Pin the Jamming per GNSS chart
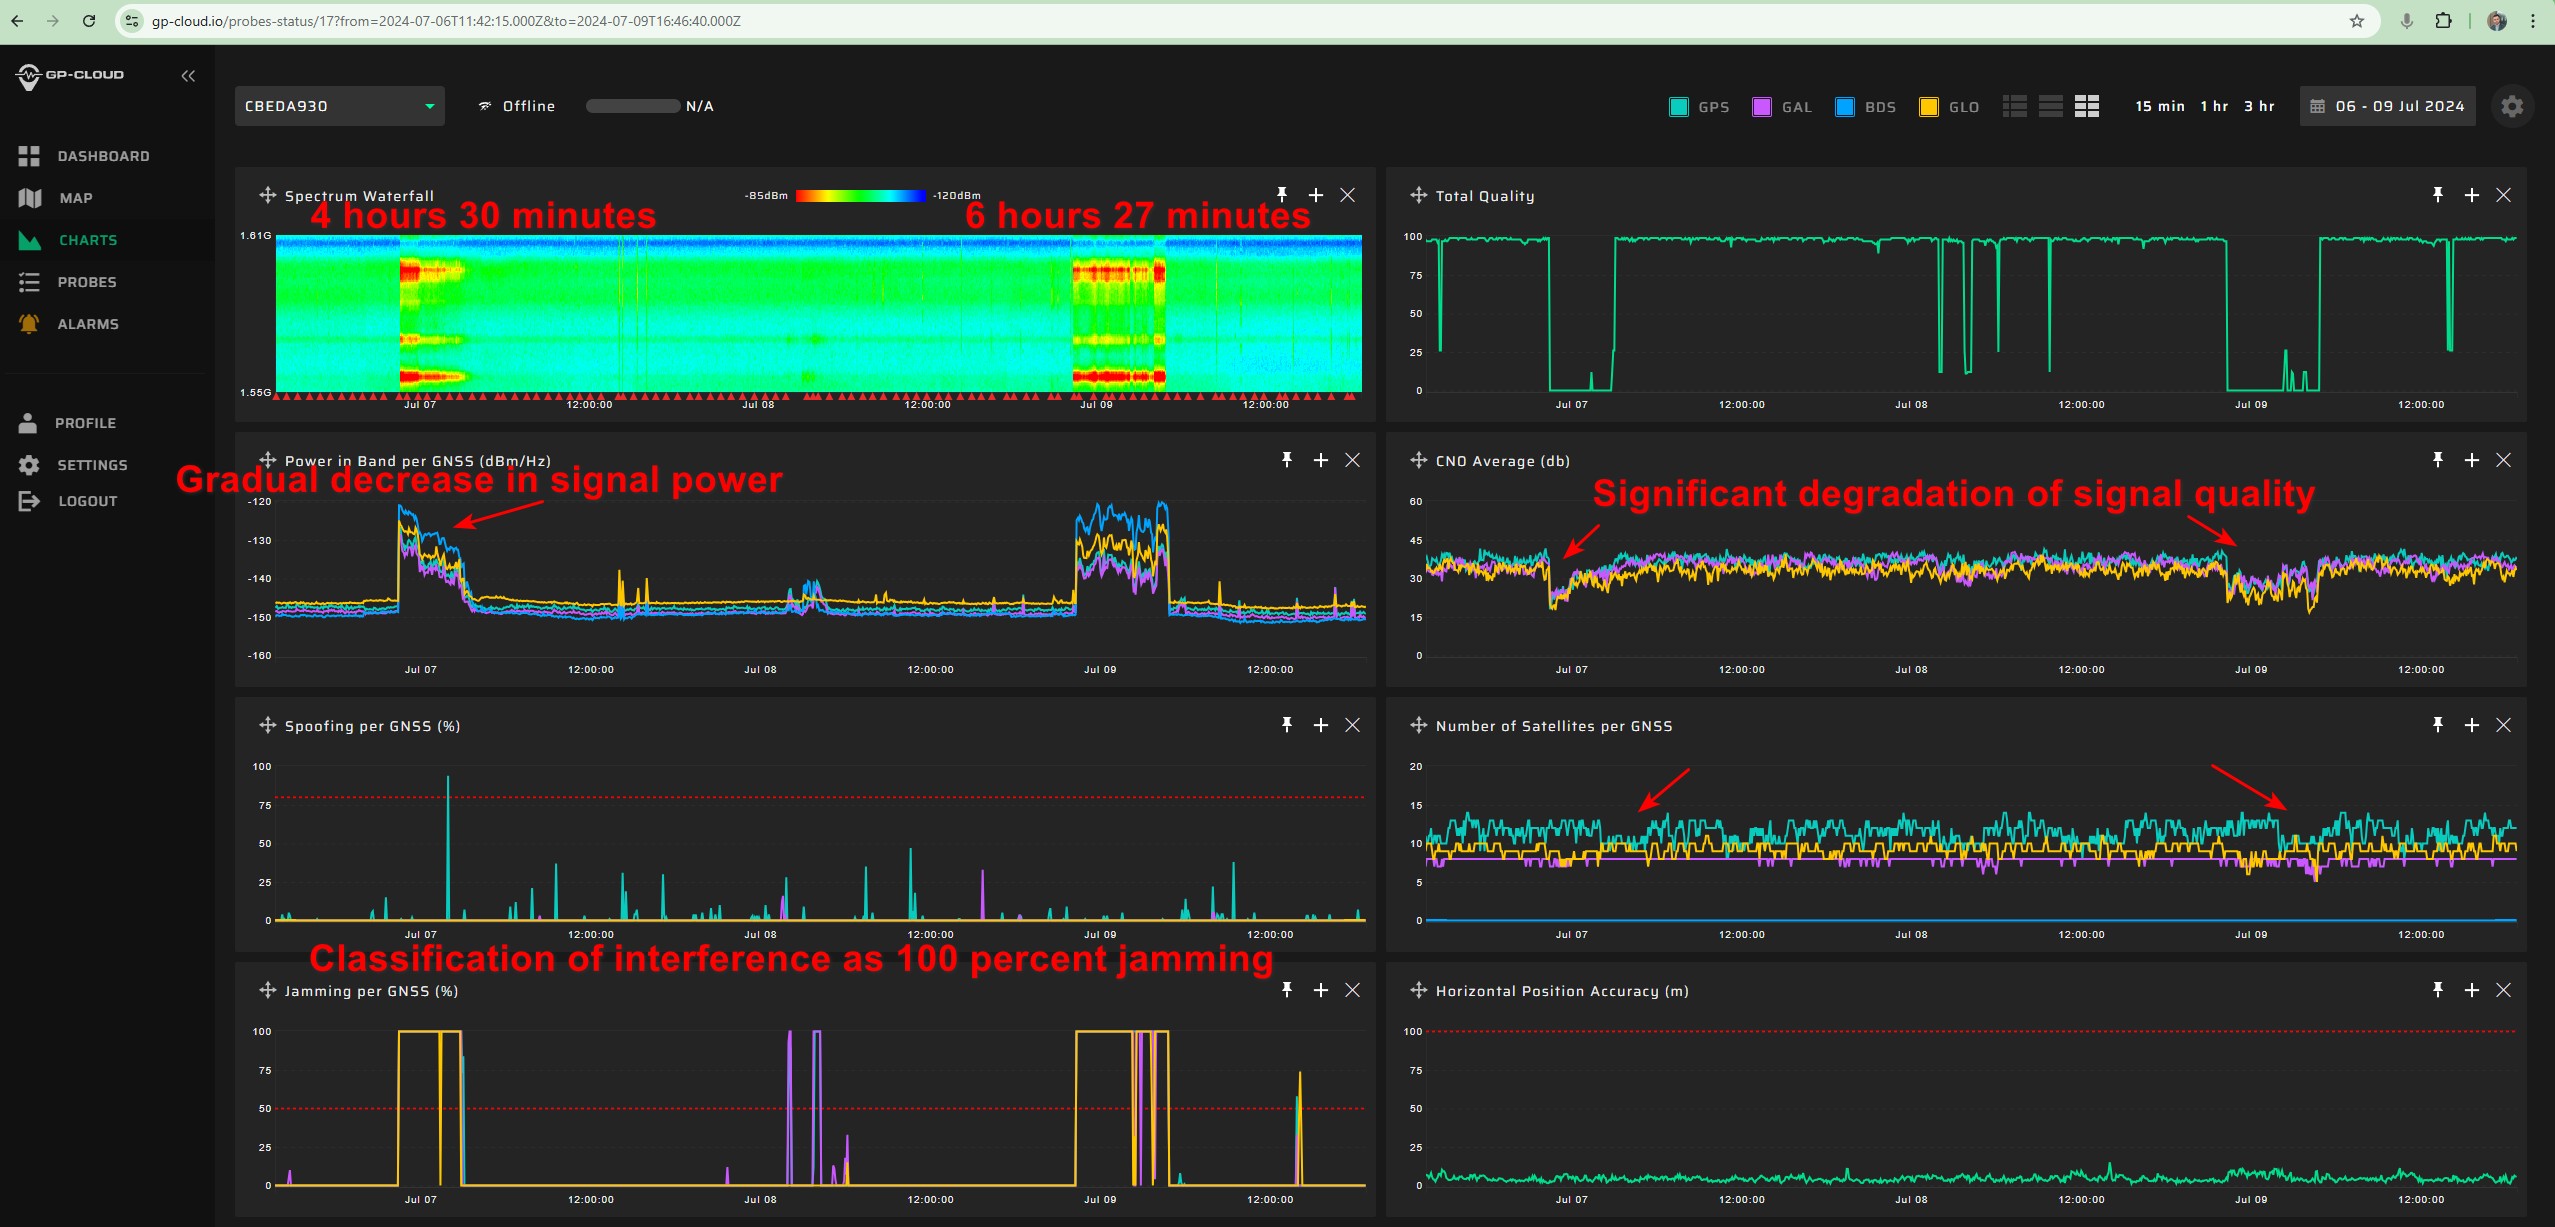2555x1227 pixels. point(1287,990)
